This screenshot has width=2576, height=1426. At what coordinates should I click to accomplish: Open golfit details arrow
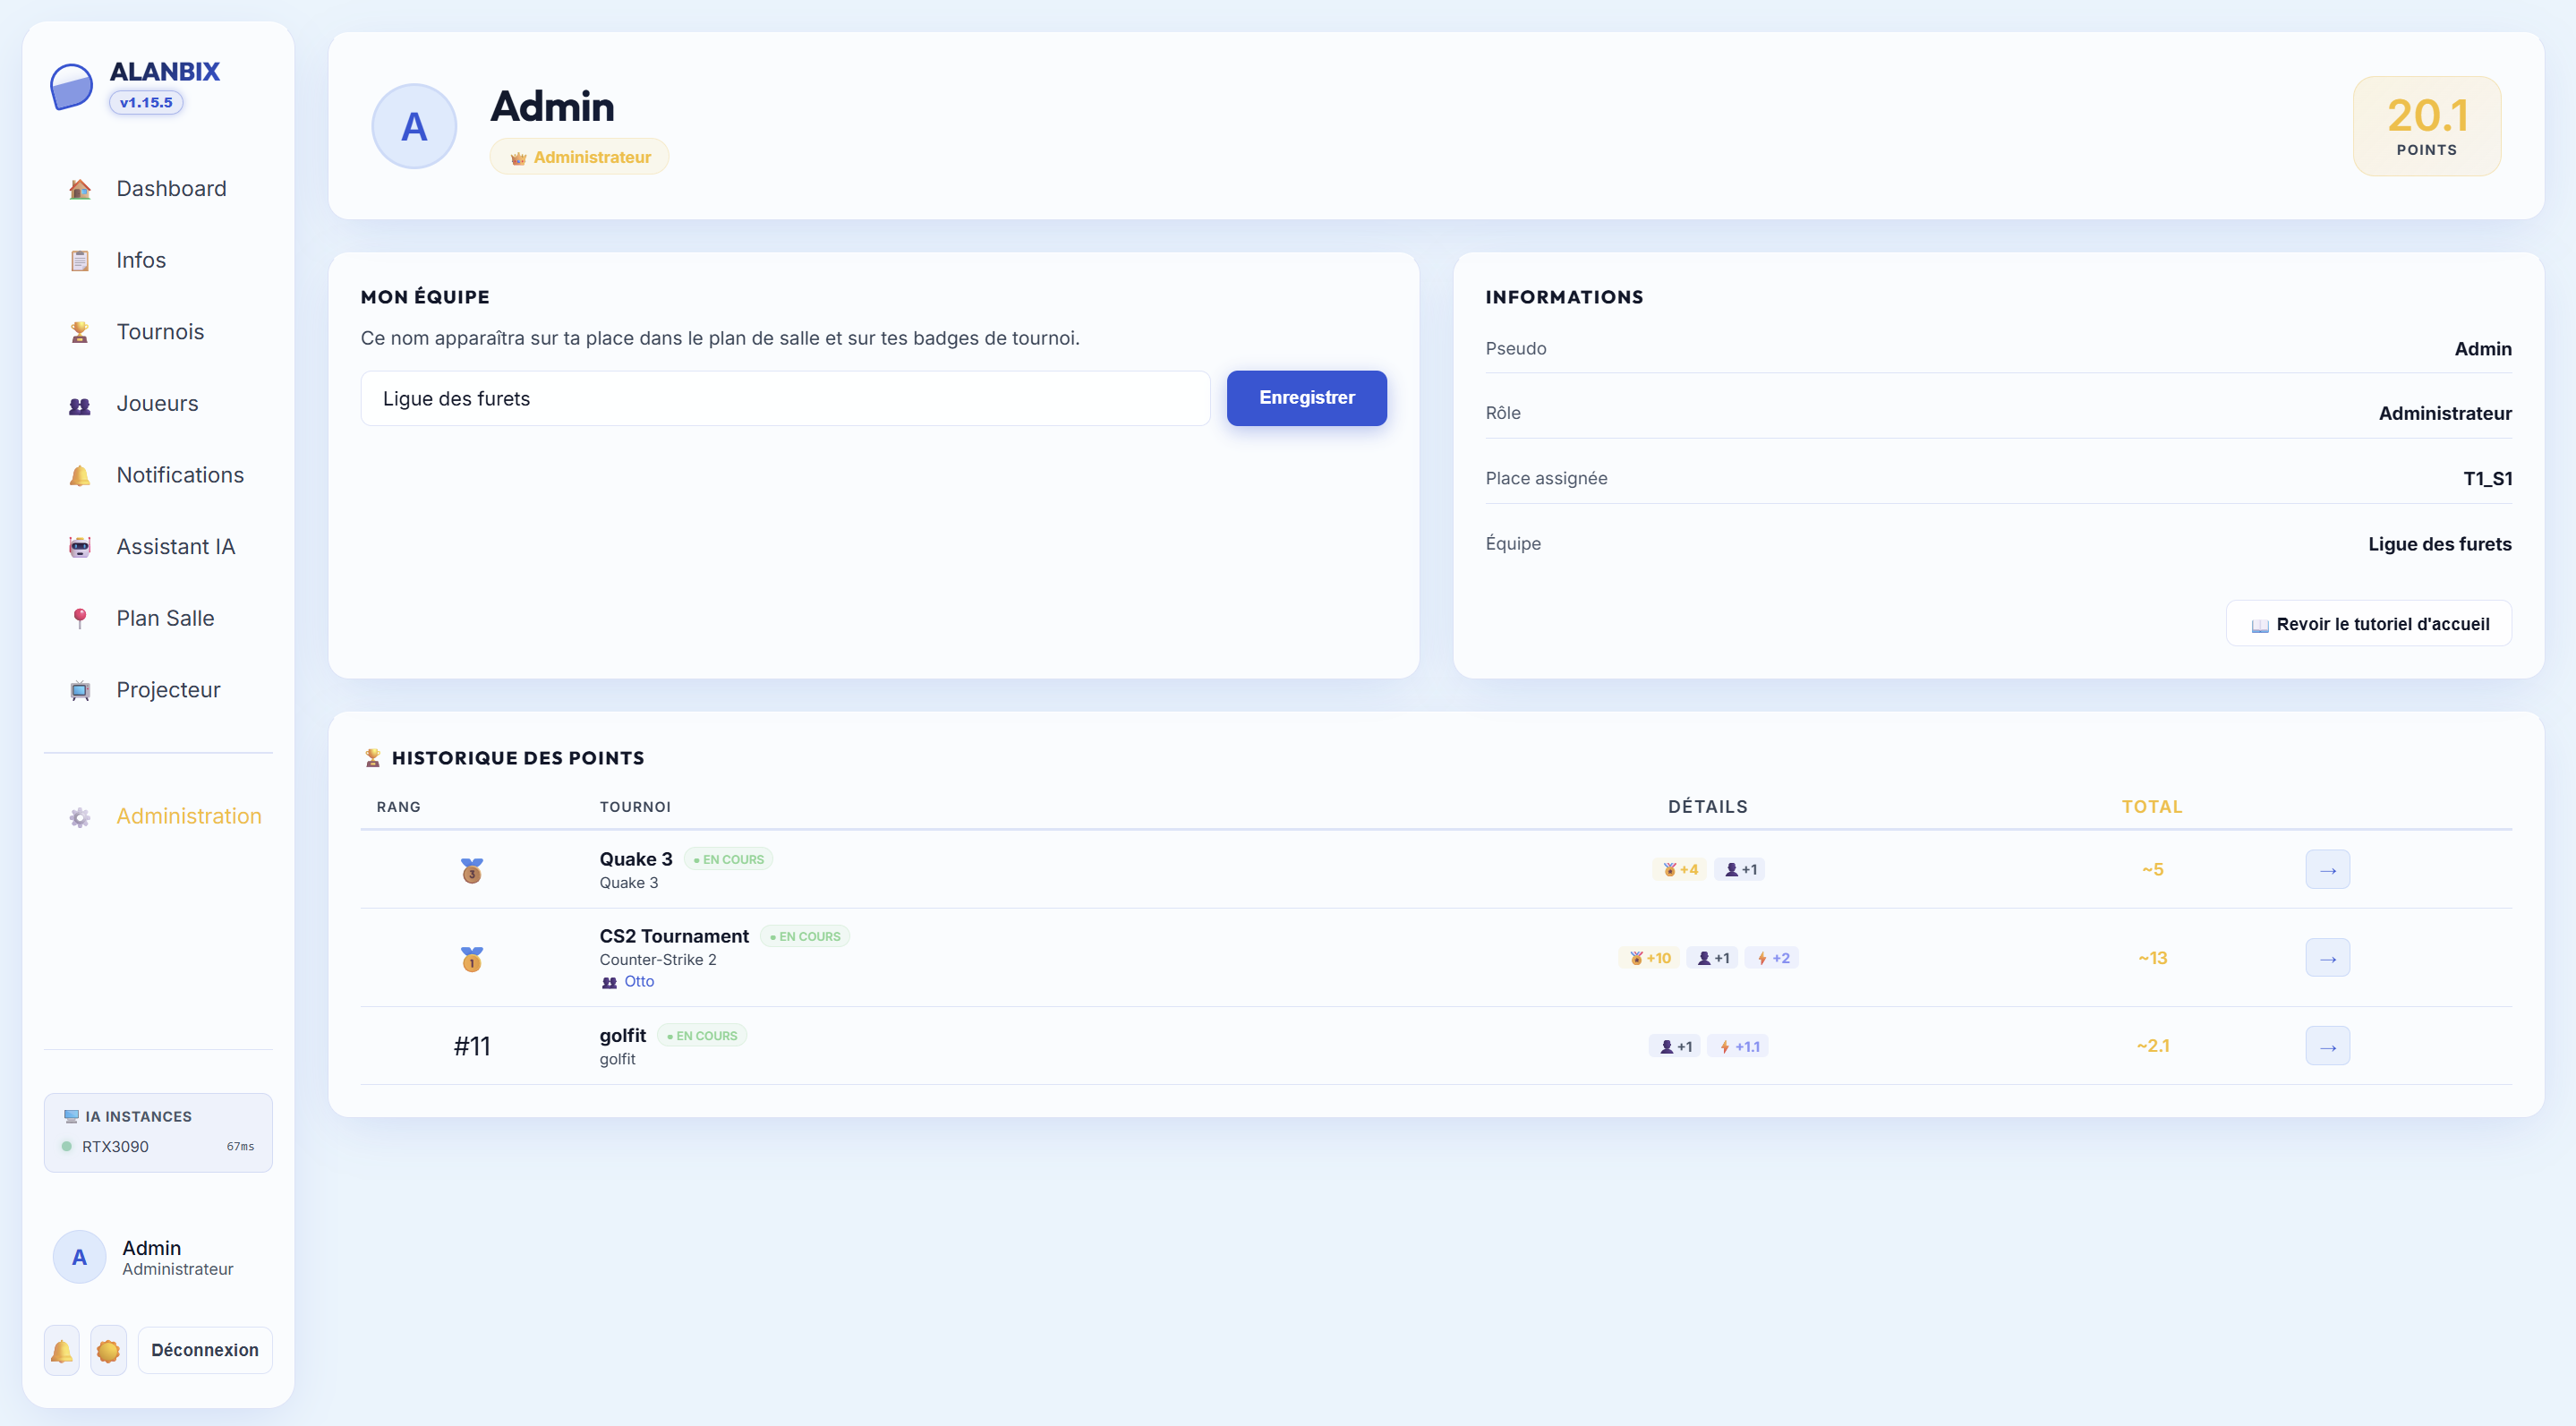pyautogui.click(x=2328, y=1046)
